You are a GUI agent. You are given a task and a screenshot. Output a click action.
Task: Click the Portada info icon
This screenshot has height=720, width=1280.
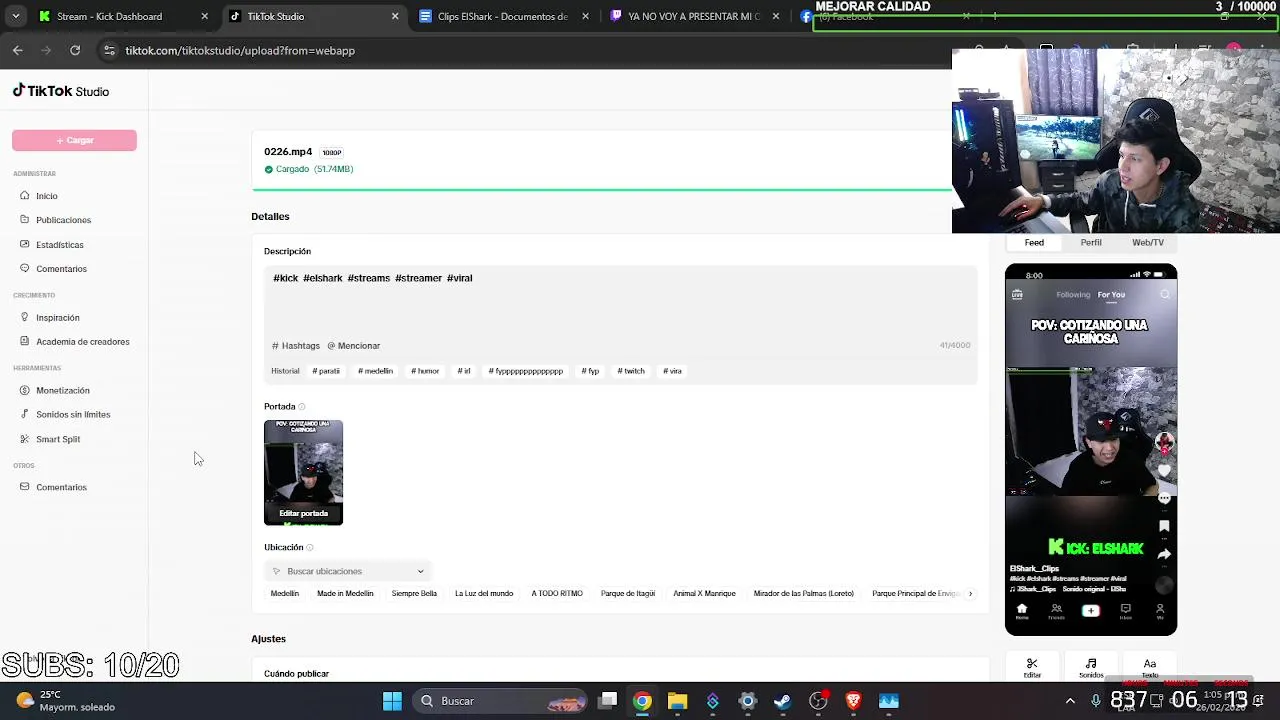point(302,407)
